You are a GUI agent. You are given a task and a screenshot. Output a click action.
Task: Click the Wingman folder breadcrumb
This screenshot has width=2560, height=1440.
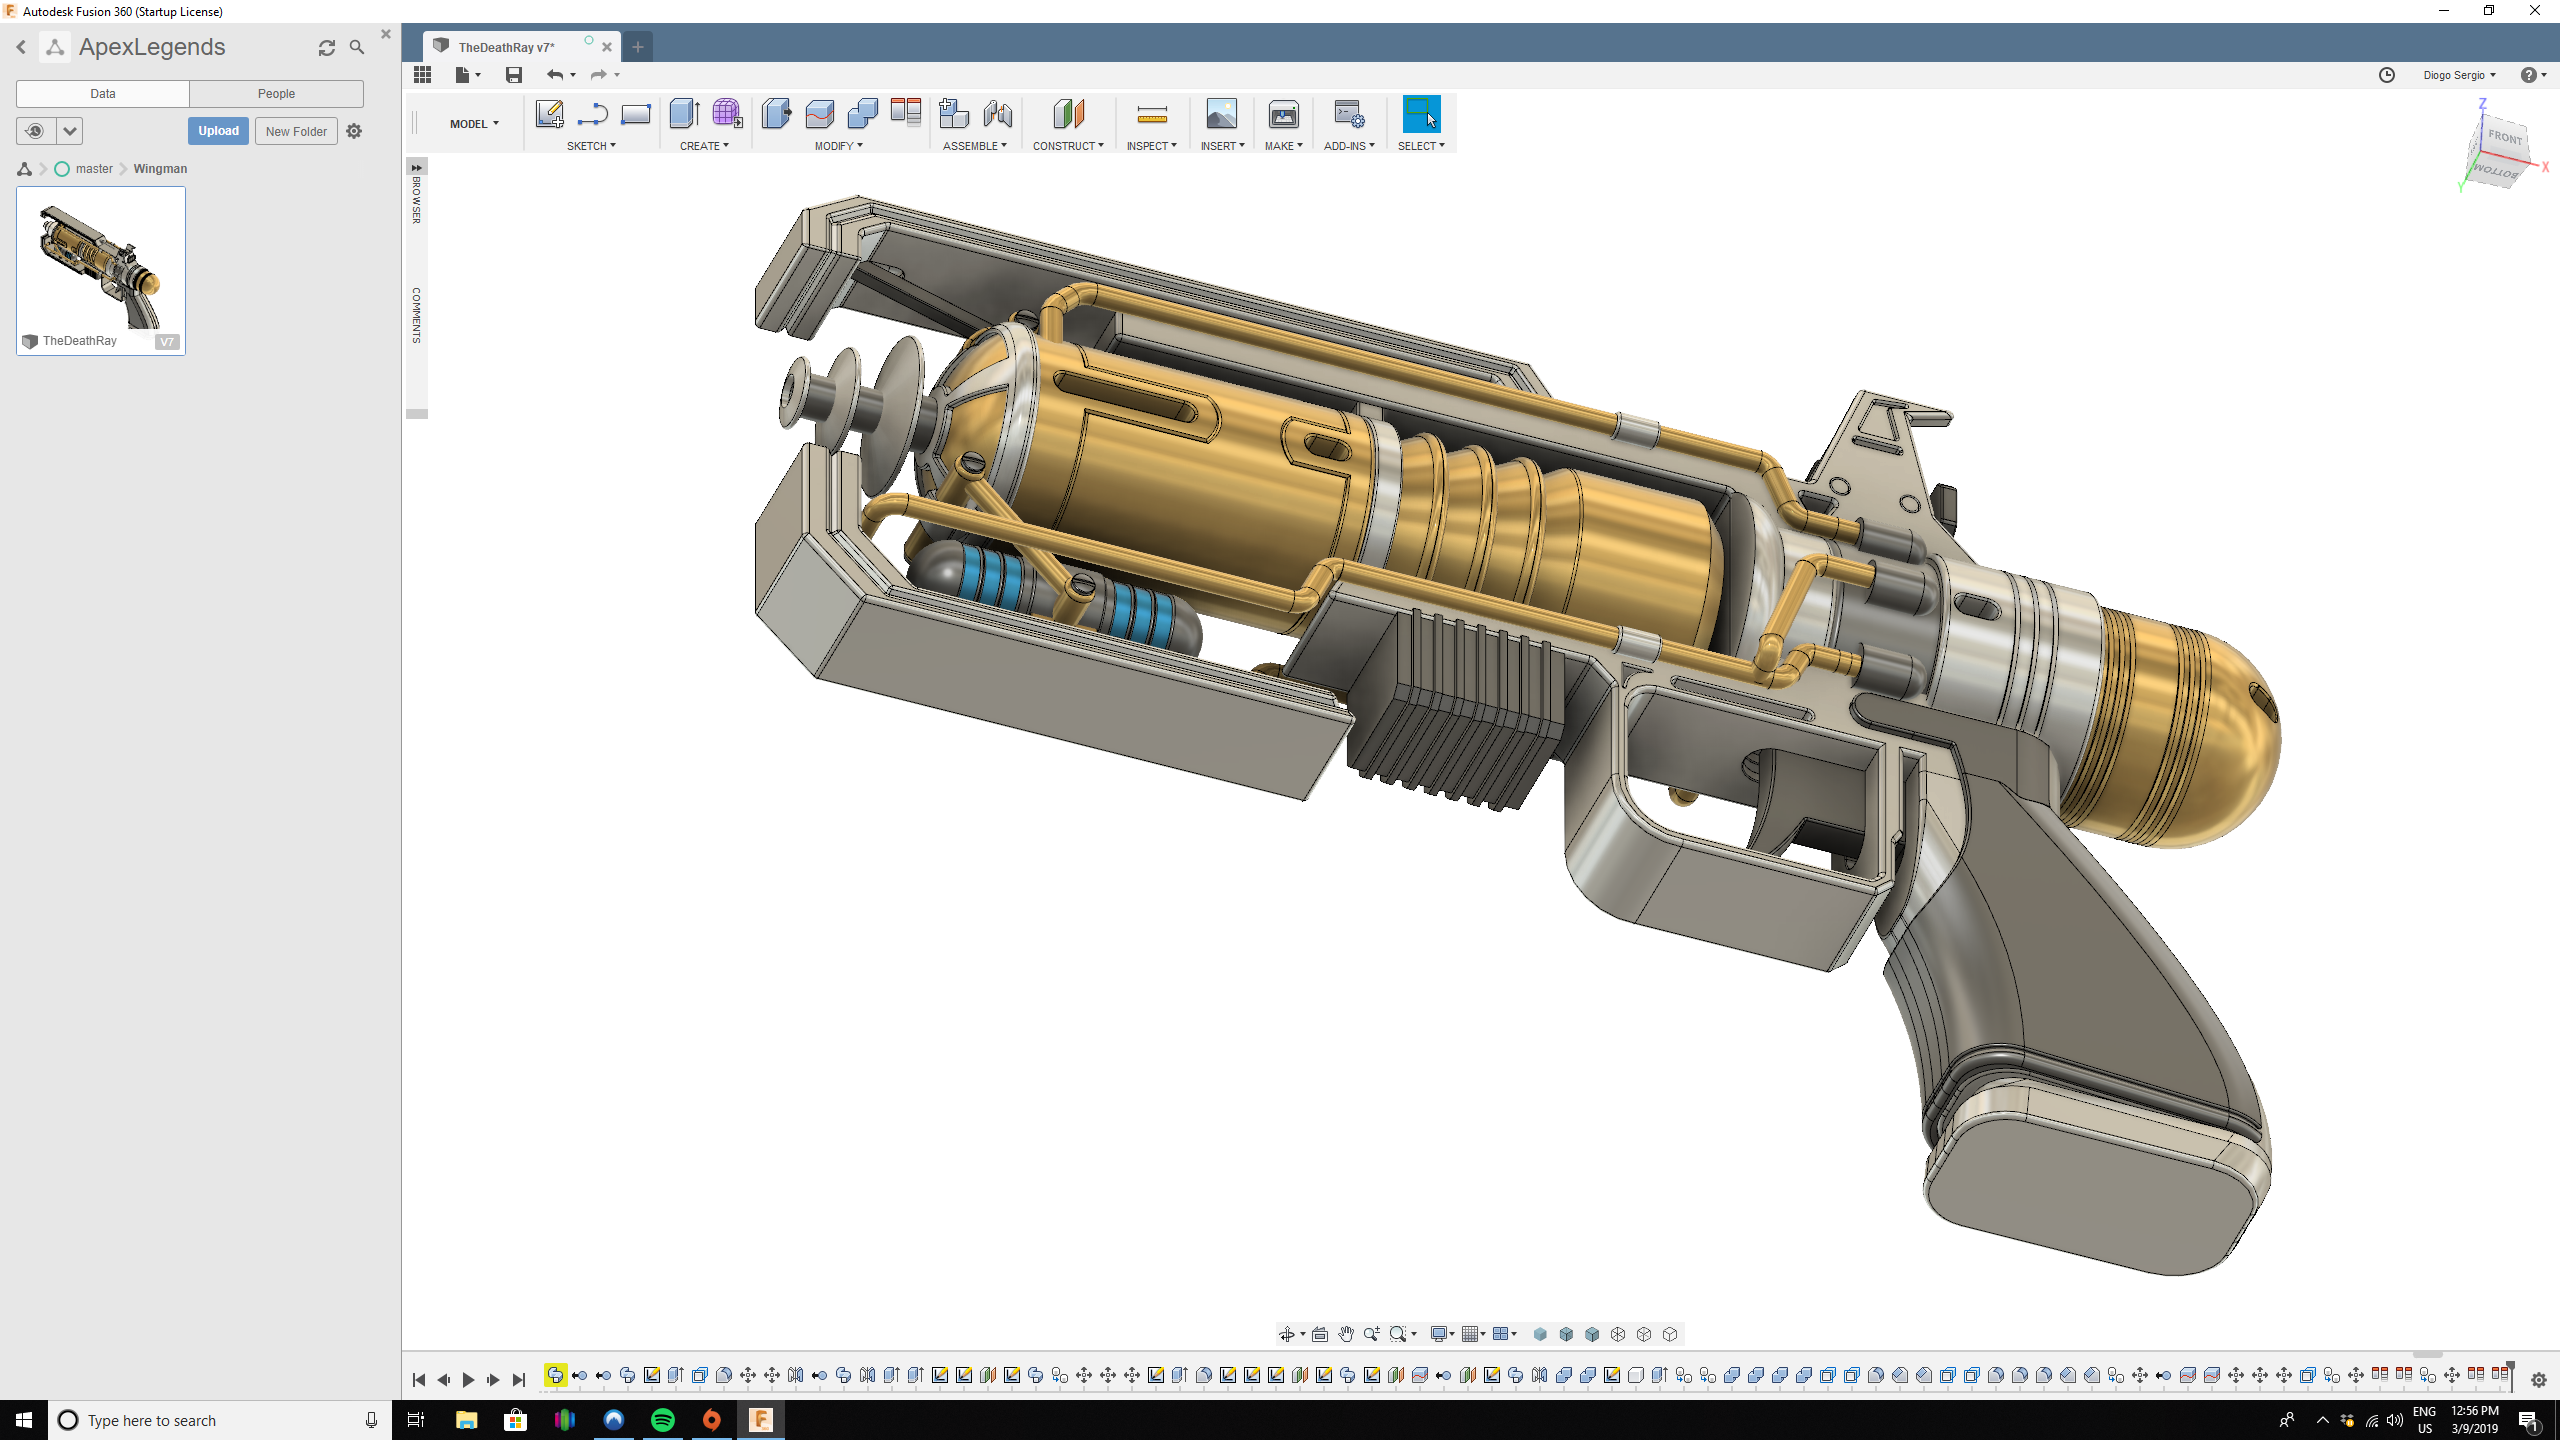(x=160, y=169)
